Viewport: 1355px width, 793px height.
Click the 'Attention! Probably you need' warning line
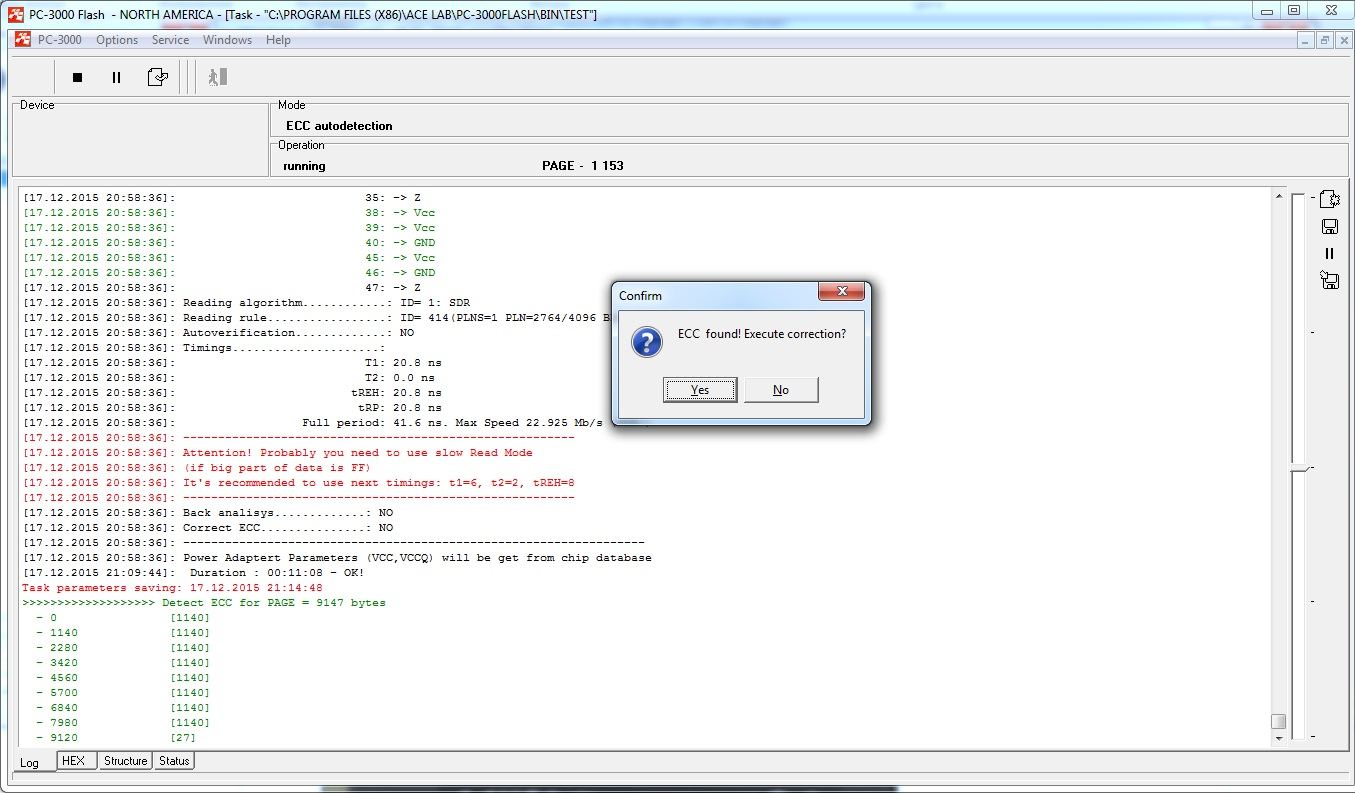tap(277, 453)
